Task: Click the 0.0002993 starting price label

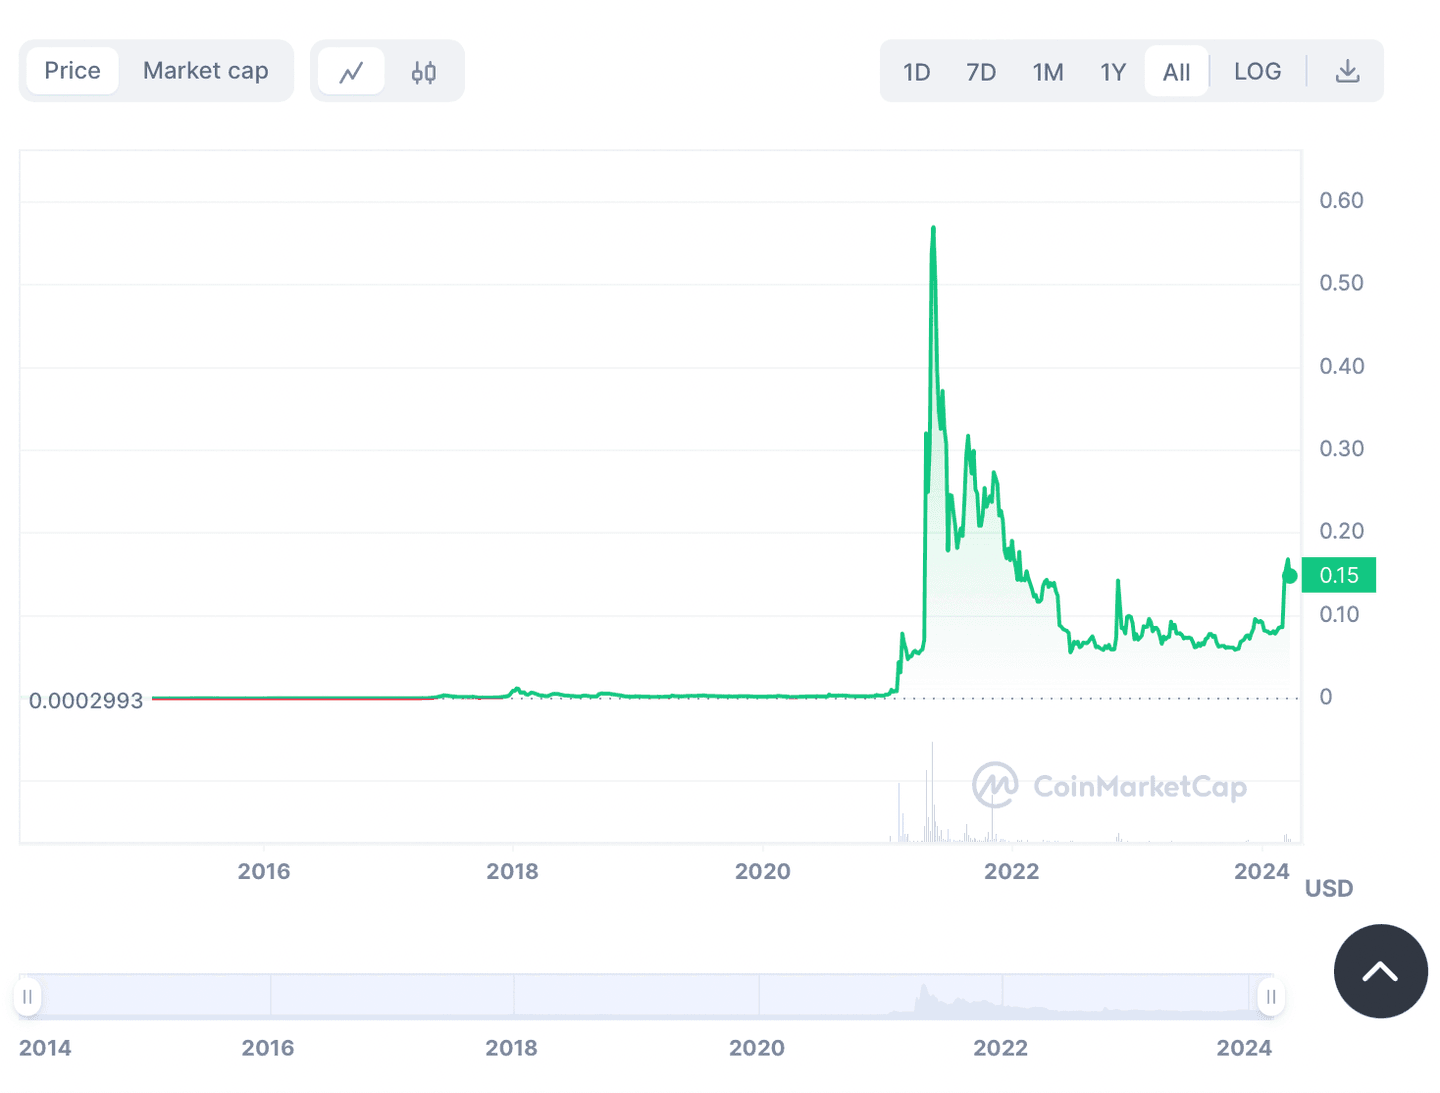Action: [87, 700]
